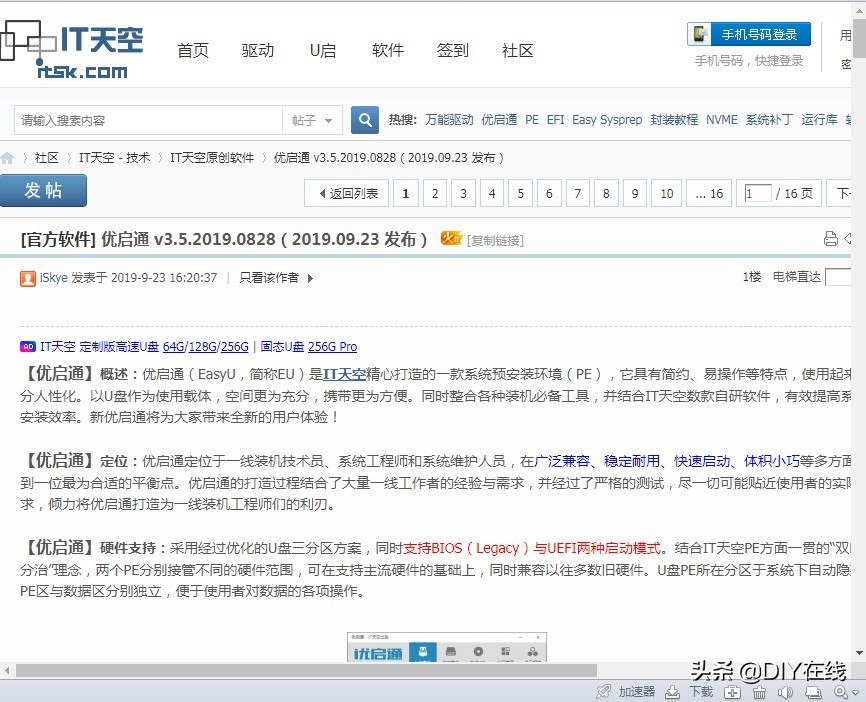866x702 pixels.
Task: Click the home icon in the breadcrumb bar
Action: pos(10,156)
